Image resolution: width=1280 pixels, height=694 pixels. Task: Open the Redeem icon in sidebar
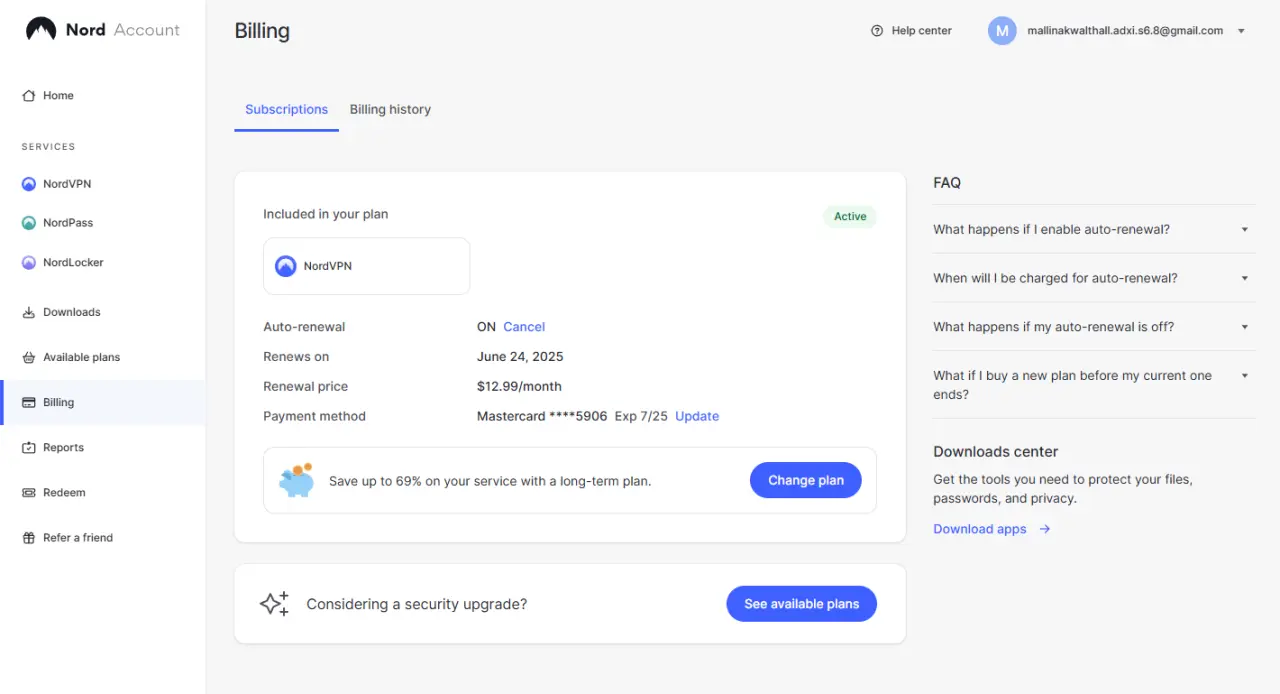[29, 493]
